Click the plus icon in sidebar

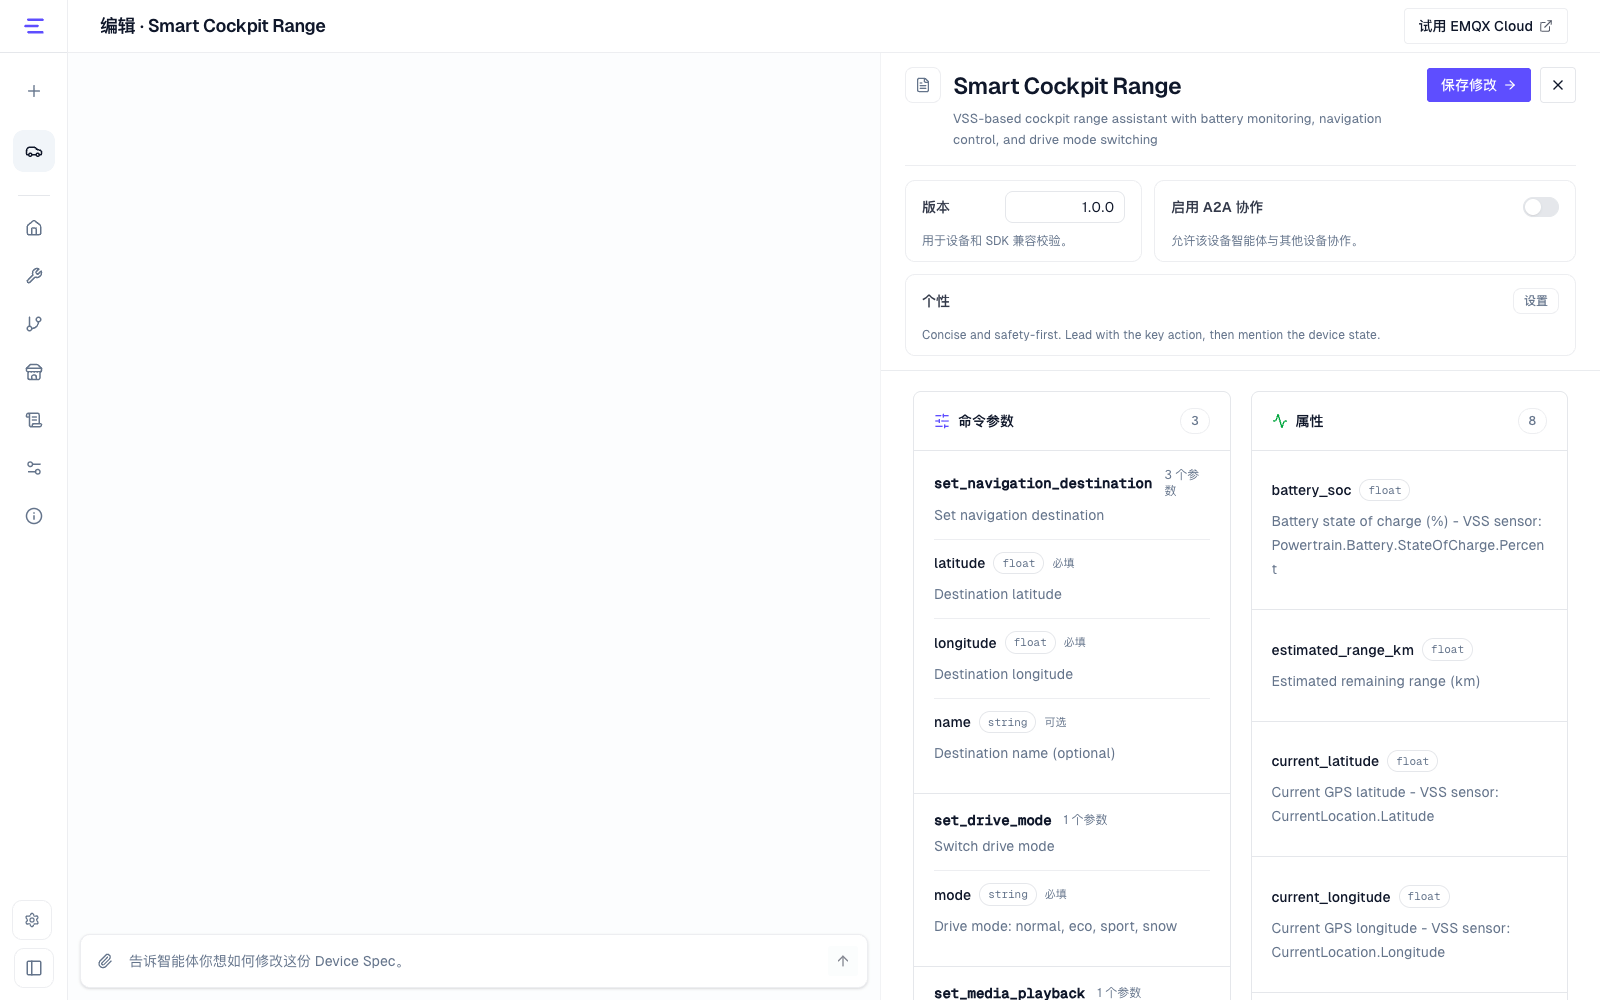(x=34, y=91)
